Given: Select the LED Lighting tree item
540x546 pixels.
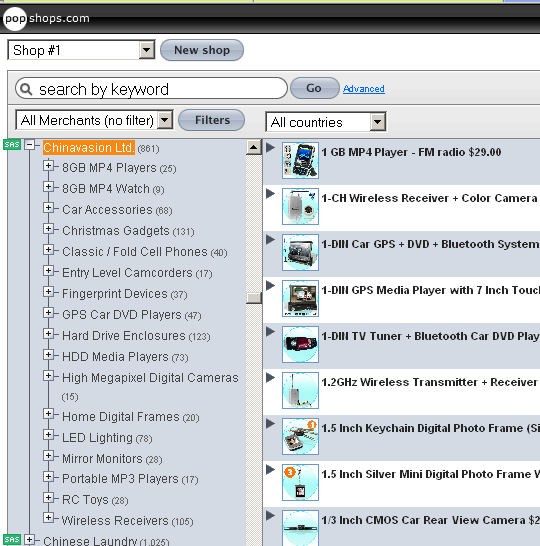Looking at the screenshot, I should click(x=97, y=437).
